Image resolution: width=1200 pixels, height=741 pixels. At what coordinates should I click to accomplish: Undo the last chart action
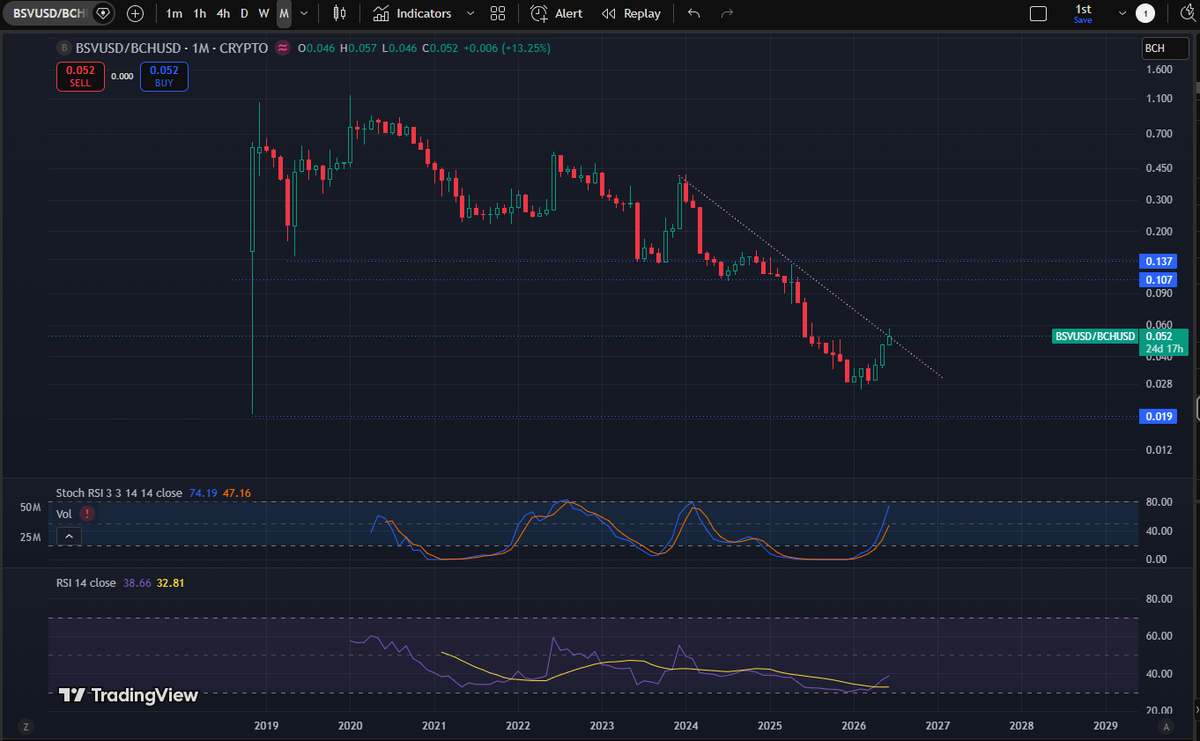pos(694,14)
